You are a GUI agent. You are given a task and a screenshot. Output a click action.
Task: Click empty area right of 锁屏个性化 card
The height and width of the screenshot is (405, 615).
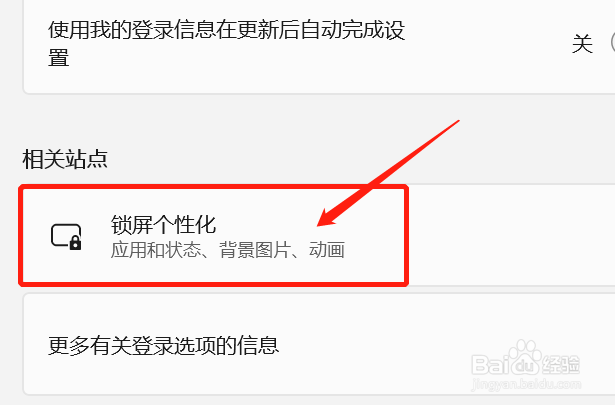[x=512, y=235]
